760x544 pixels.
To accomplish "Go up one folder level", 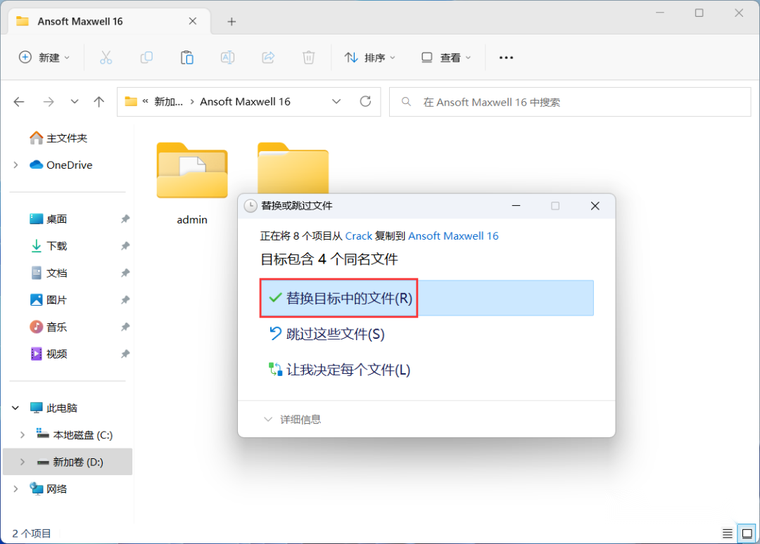I will click(x=99, y=102).
